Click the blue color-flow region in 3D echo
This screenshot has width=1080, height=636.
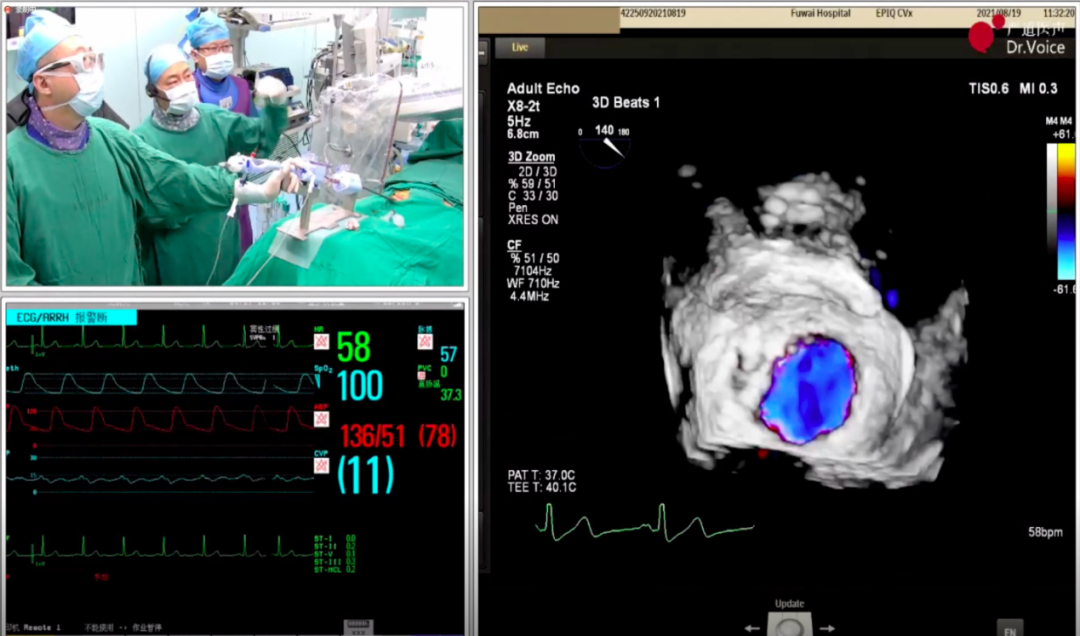(x=808, y=390)
